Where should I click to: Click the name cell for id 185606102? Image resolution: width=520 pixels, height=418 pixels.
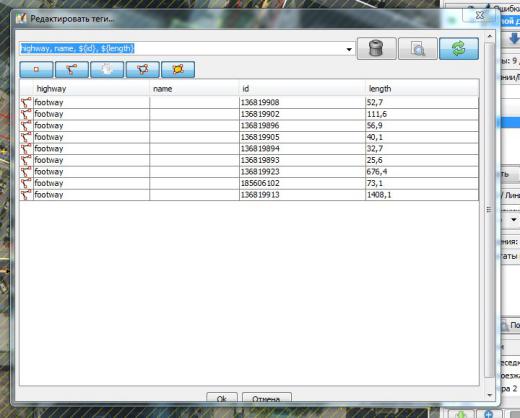pos(194,183)
